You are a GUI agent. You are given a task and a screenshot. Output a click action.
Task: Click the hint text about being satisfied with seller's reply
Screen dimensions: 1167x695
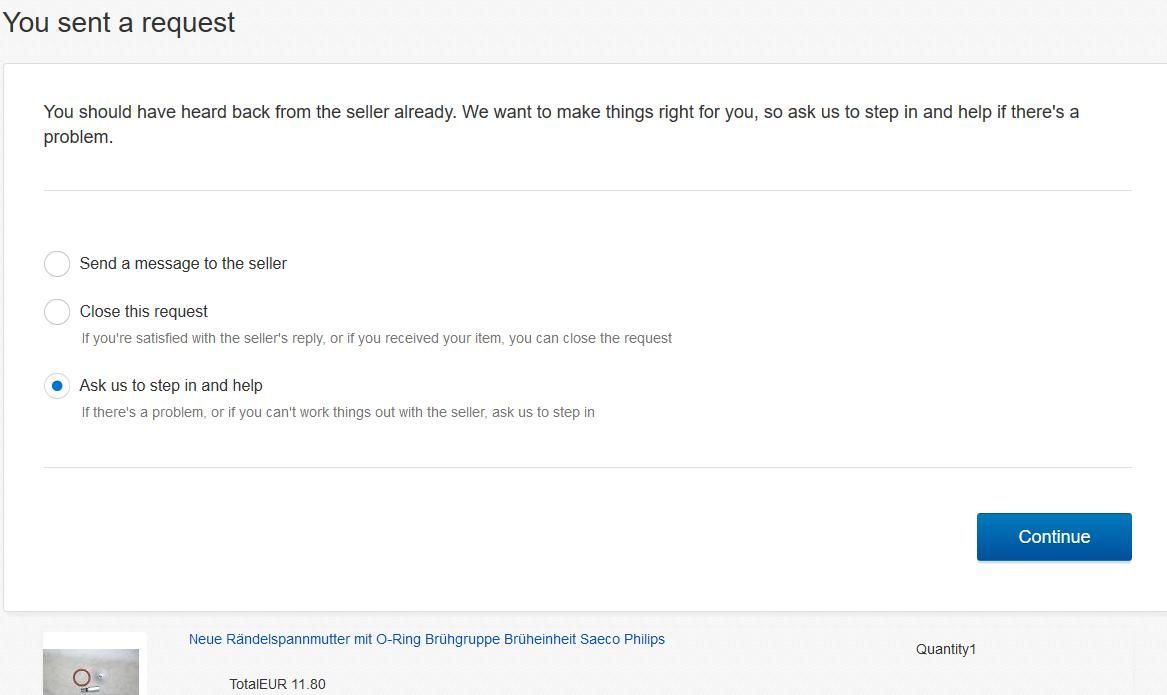point(376,339)
